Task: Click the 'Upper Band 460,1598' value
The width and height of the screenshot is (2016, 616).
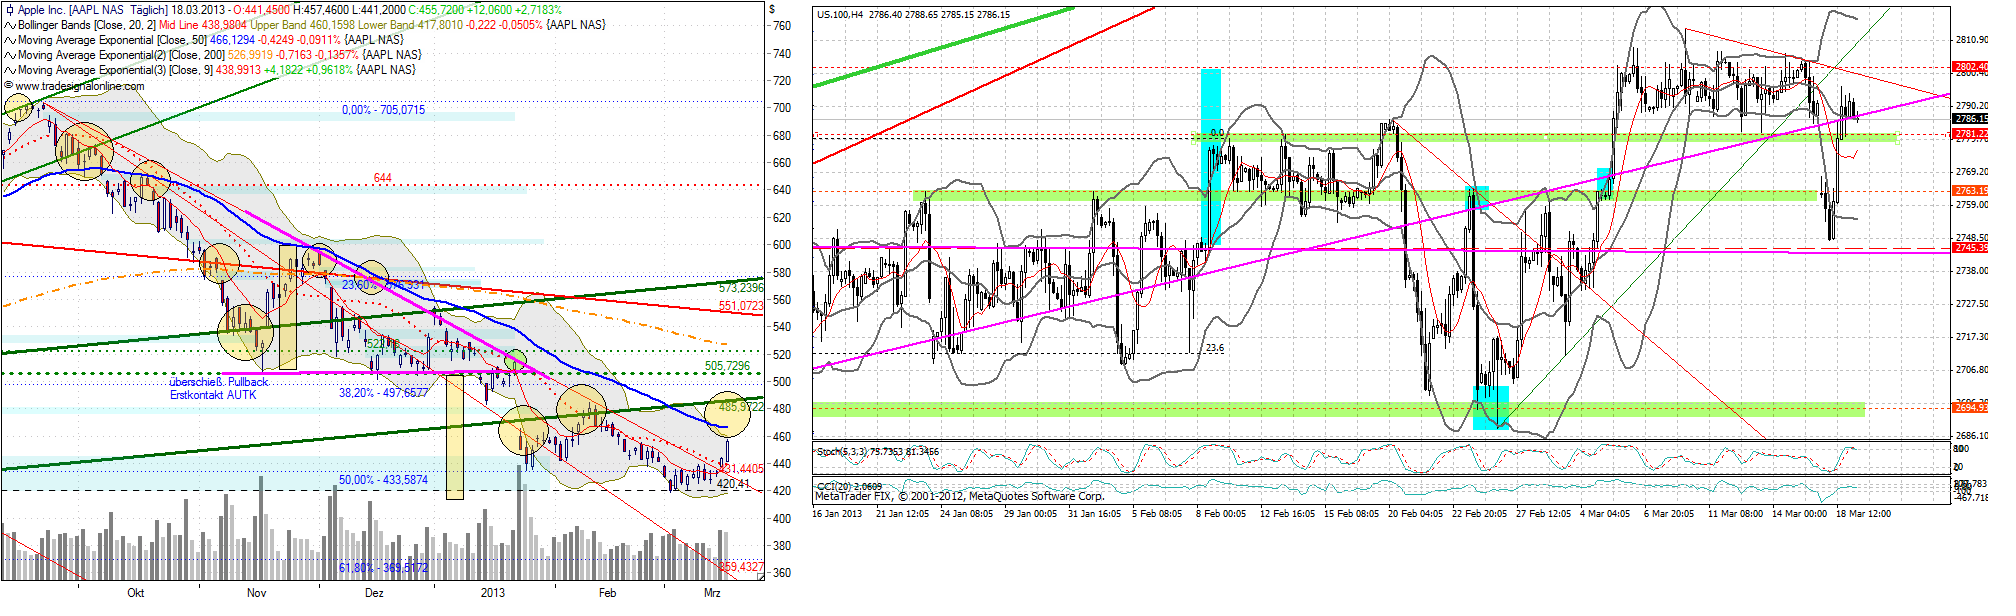Action: coord(302,25)
